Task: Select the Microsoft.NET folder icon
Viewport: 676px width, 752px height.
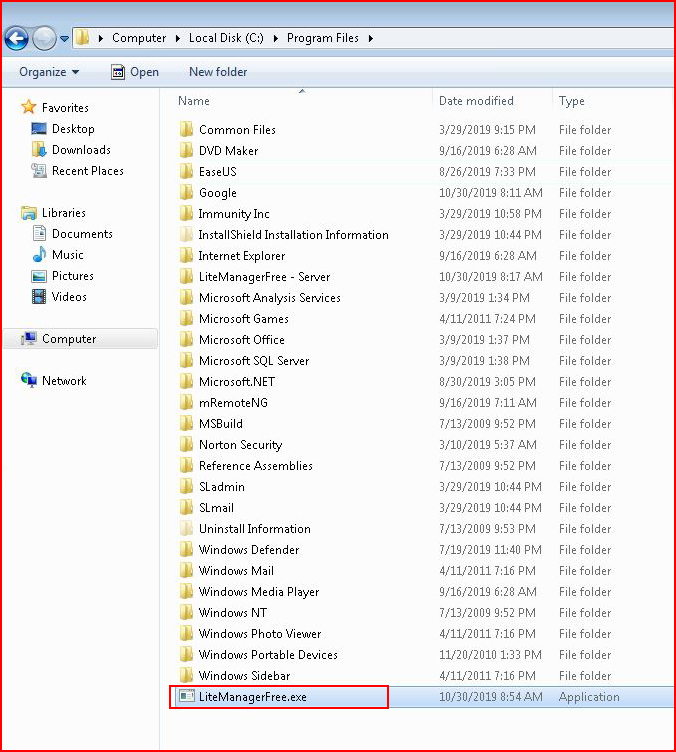Action: tap(186, 381)
